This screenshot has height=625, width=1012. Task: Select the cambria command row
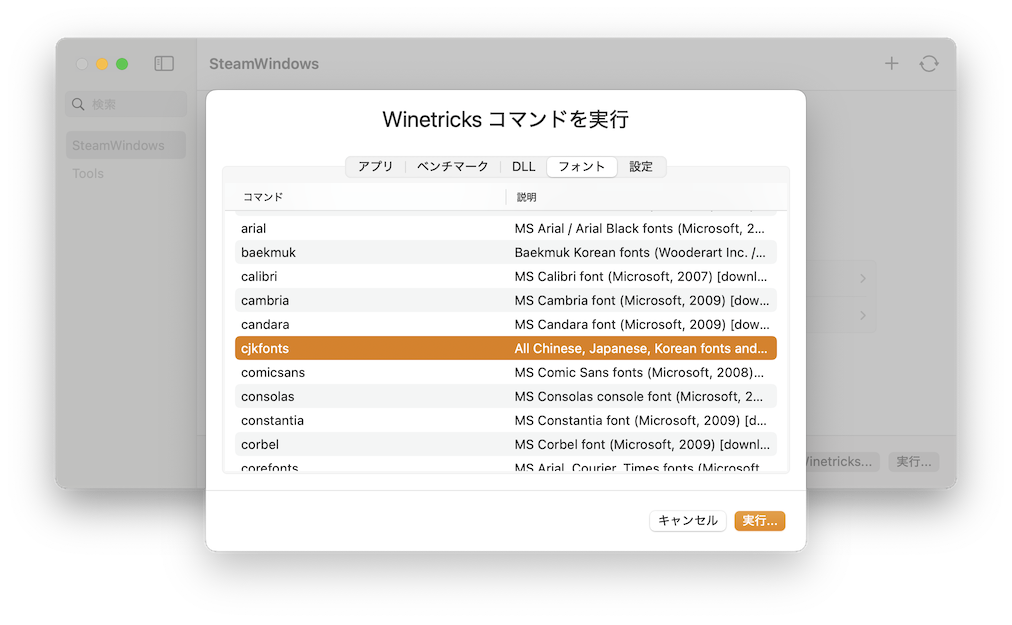tap(506, 300)
